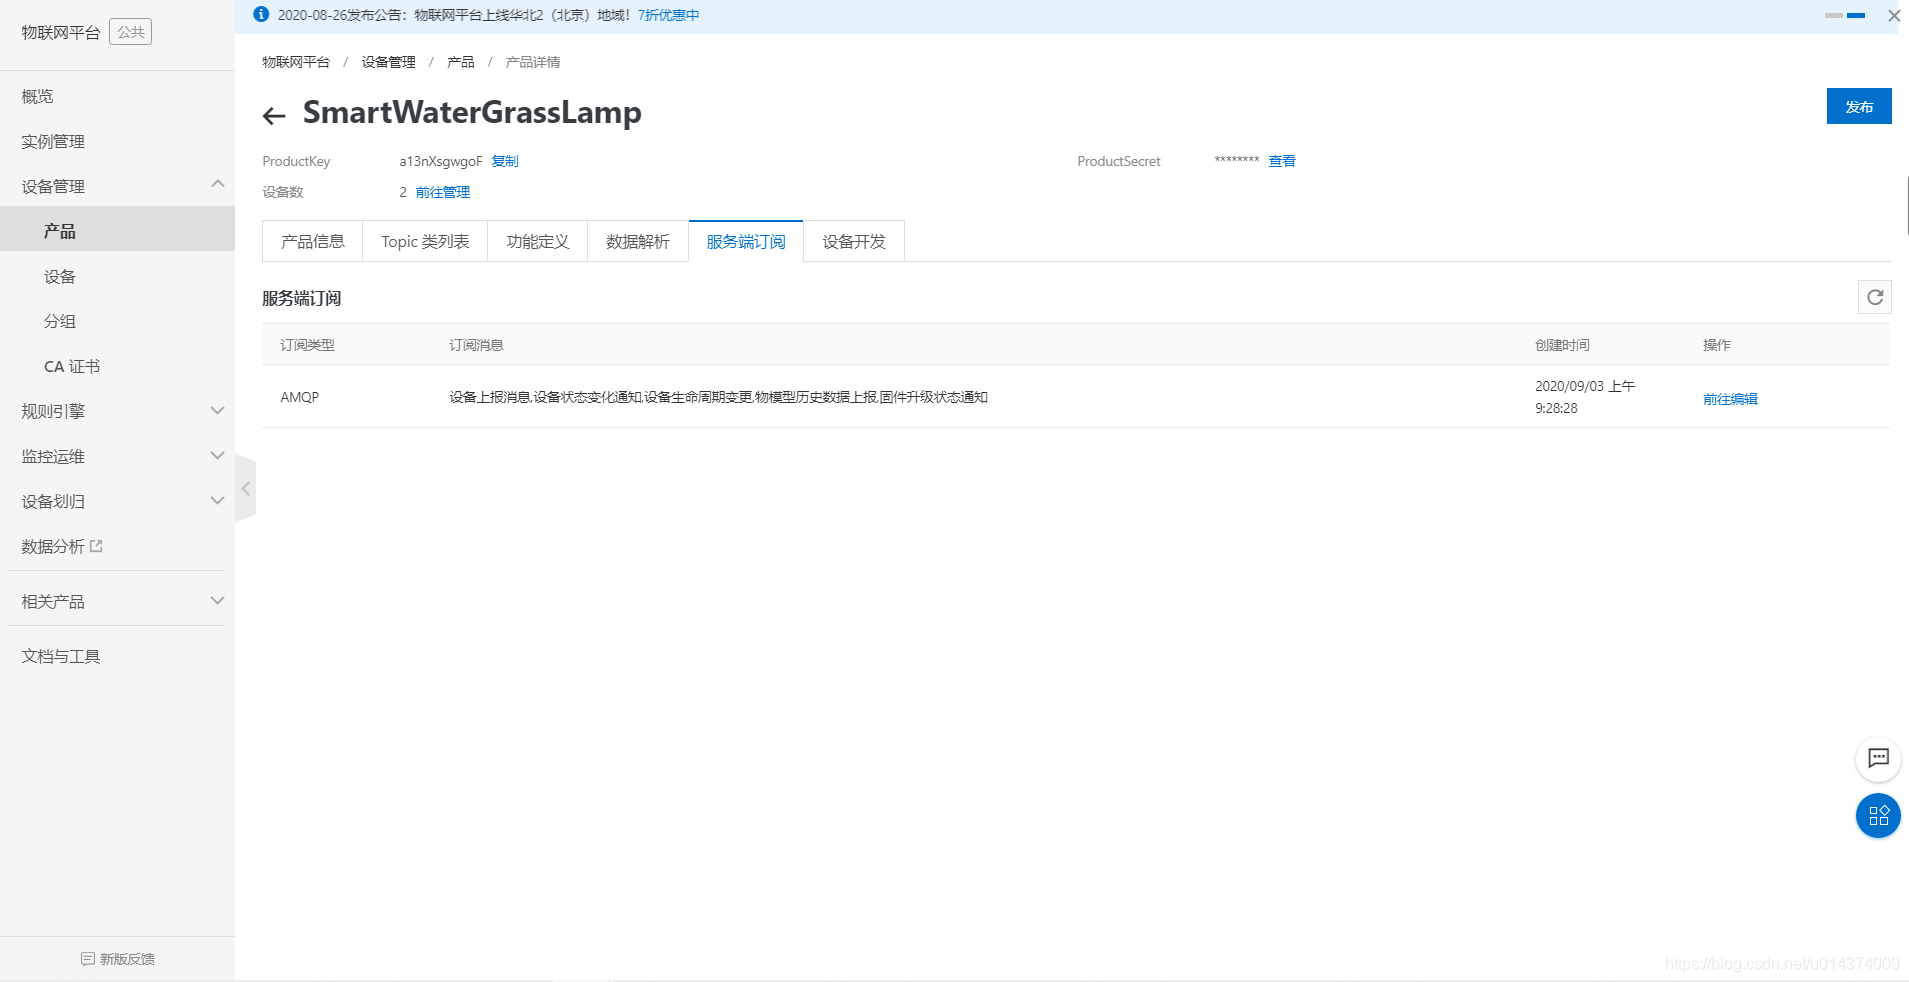Click 前往编辑 for AMQP subscription
Image resolution: width=1909 pixels, height=982 pixels.
coord(1730,399)
